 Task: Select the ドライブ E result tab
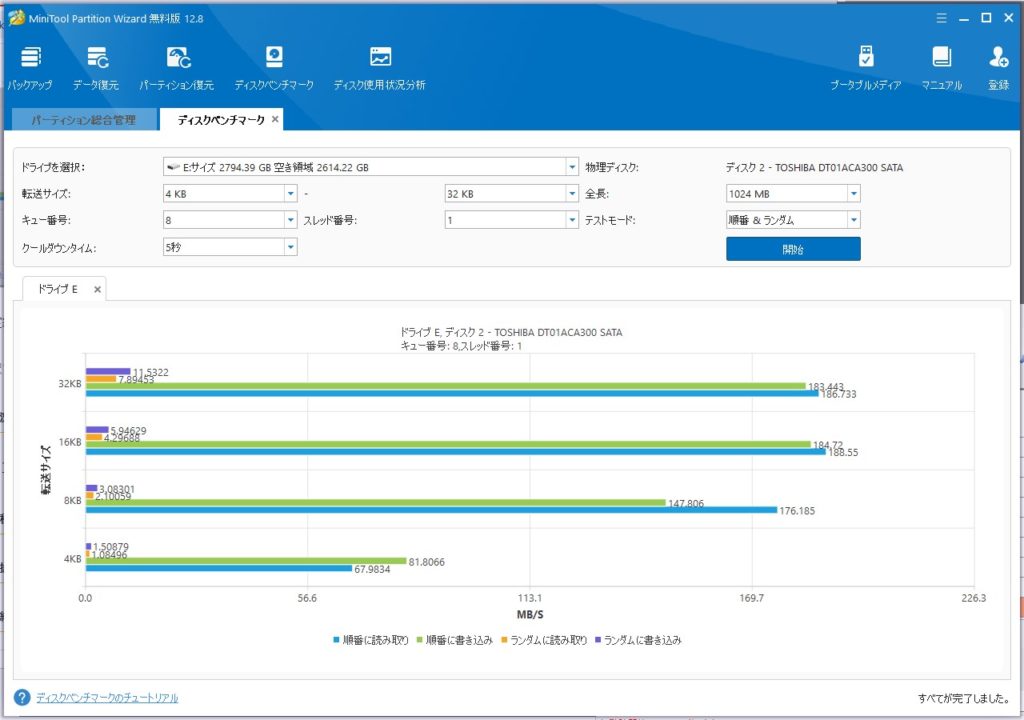coord(57,289)
